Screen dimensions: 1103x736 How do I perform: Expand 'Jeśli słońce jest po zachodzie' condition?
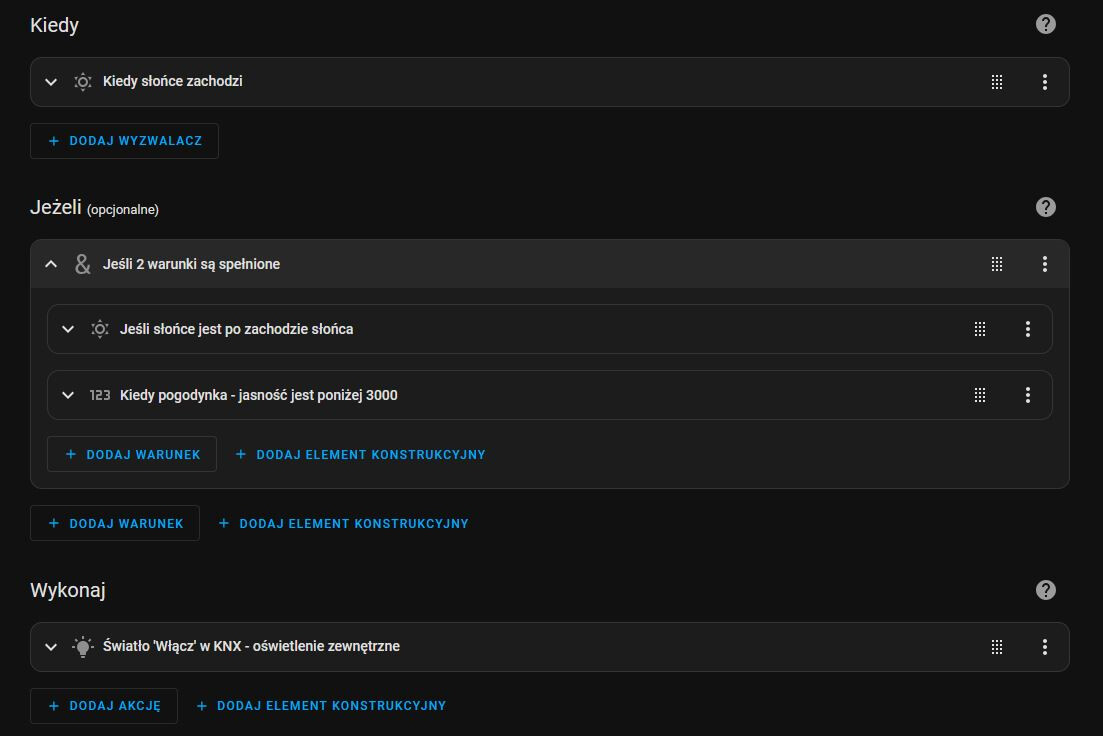tap(68, 329)
